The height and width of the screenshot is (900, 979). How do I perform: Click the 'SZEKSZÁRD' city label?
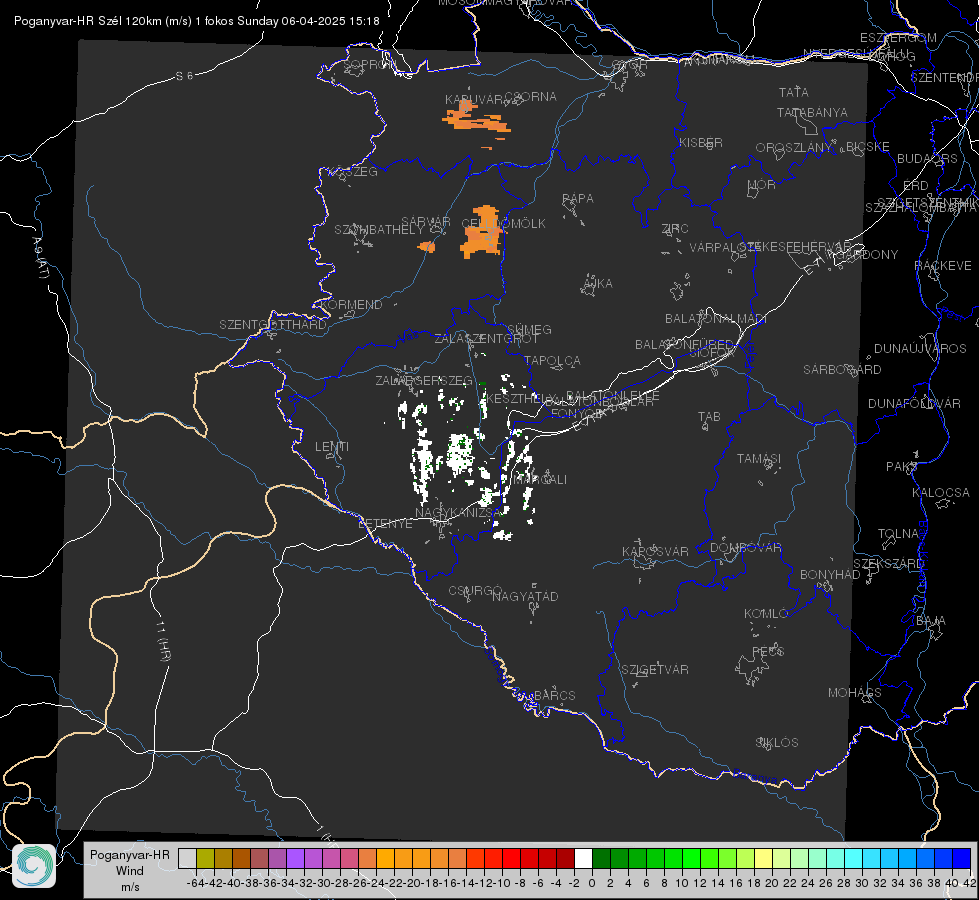pos(888,564)
